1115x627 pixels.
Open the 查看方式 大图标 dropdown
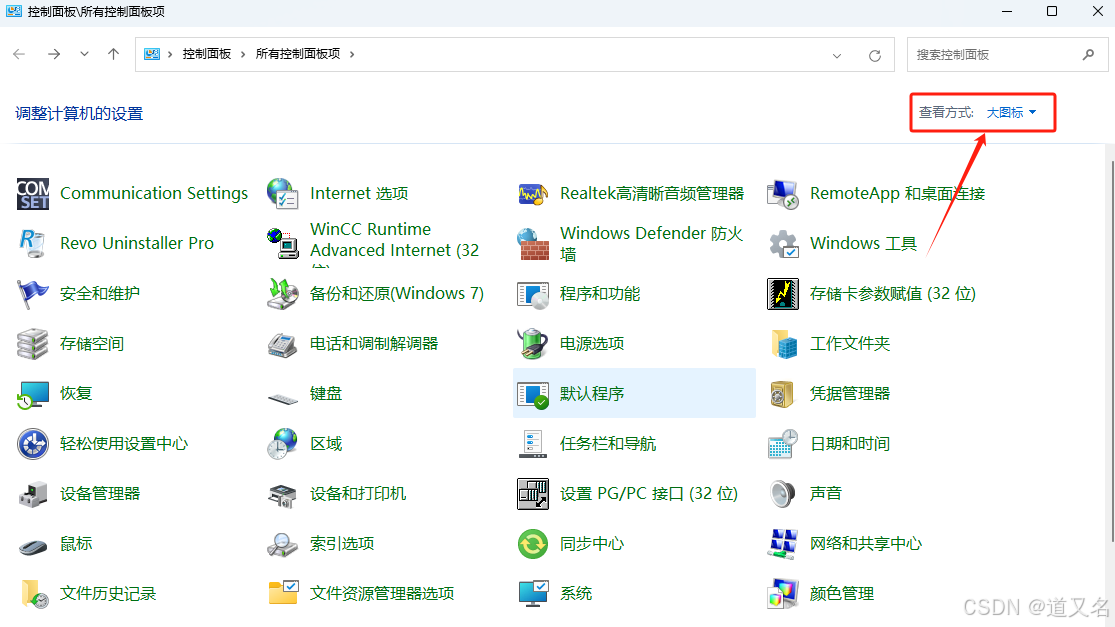pyautogui.click(x=1011, y=112)
